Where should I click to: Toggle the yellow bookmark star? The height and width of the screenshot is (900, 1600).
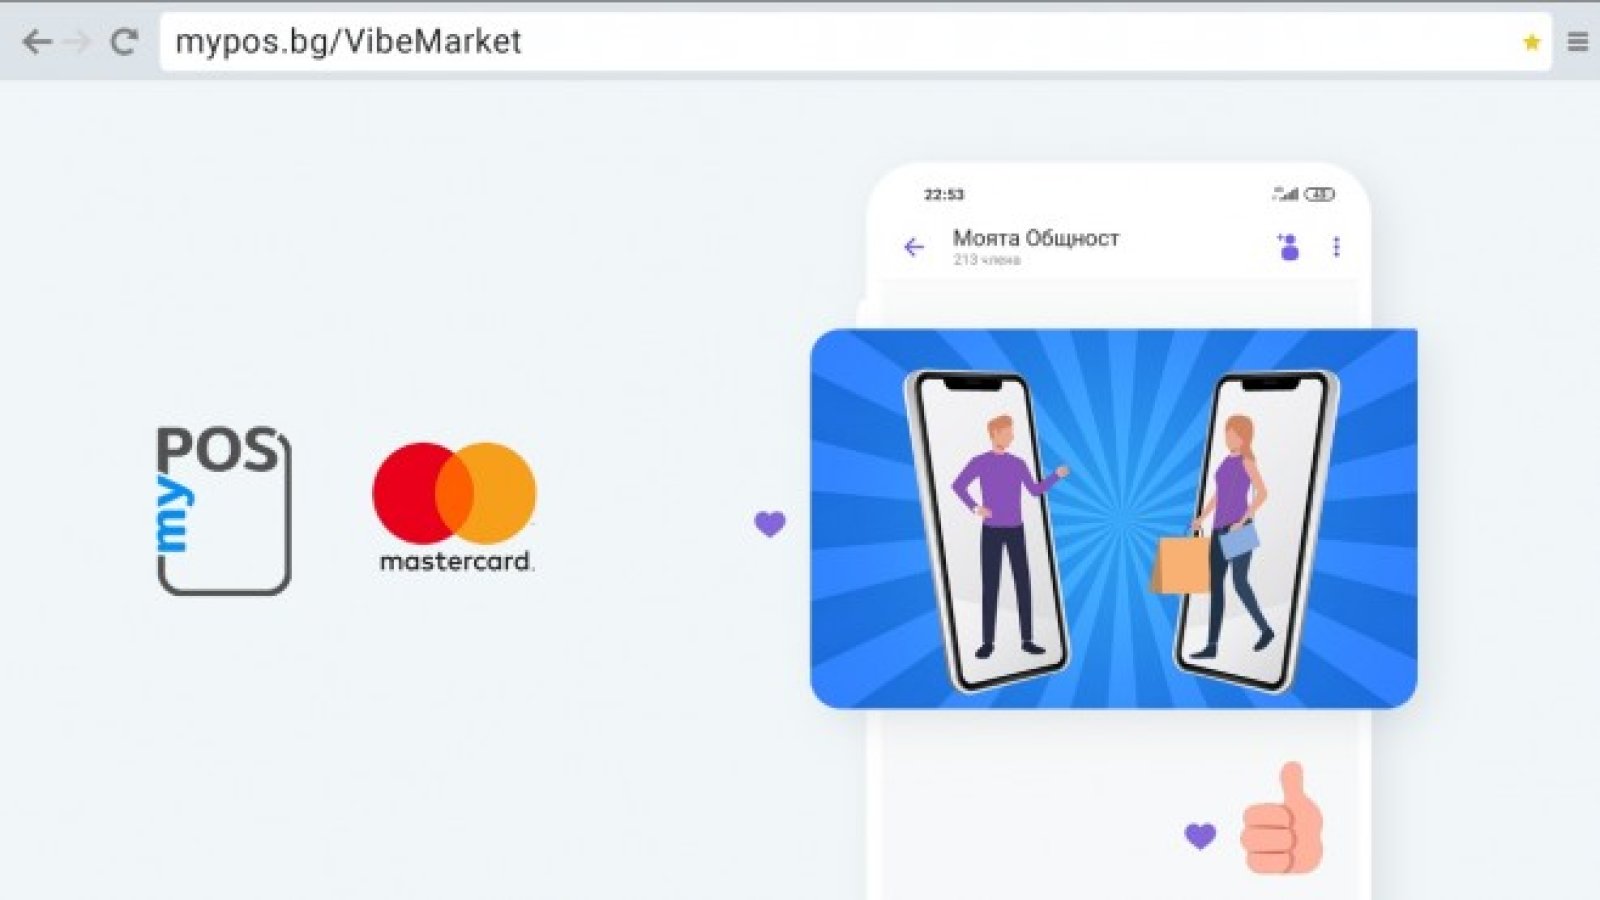[1531, 42]
